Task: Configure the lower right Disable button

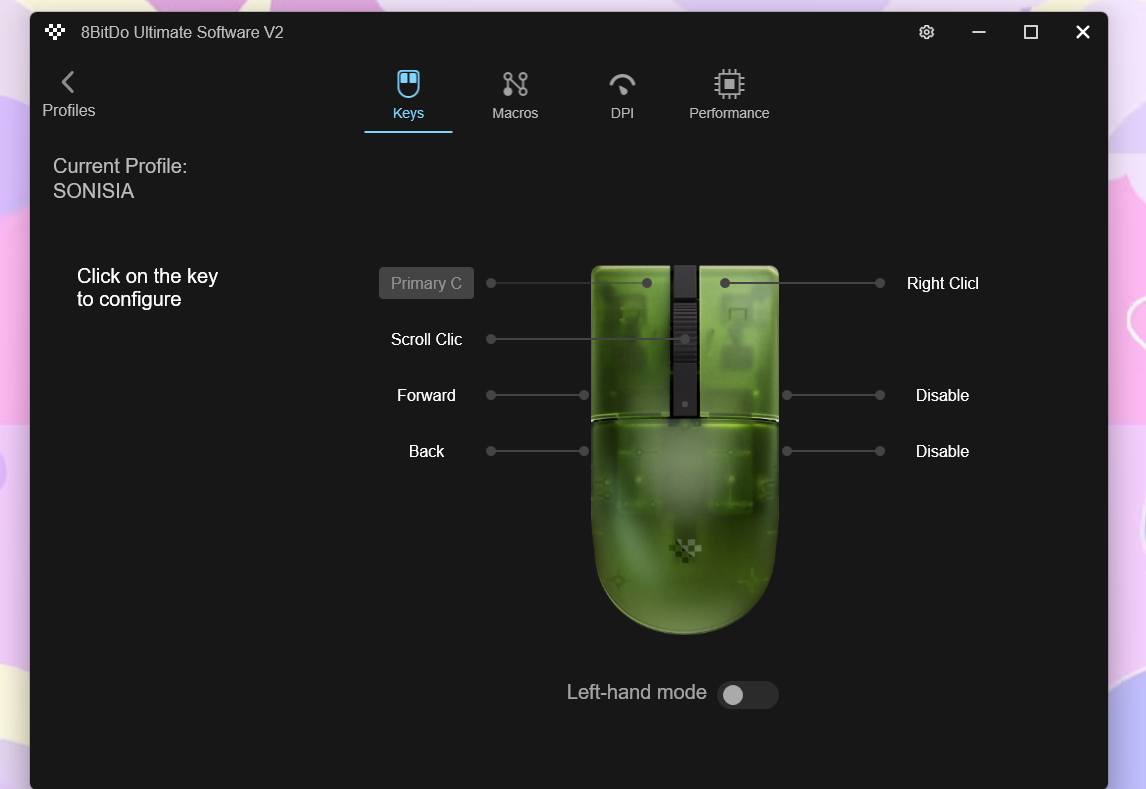Action: [x=942, y=451]
